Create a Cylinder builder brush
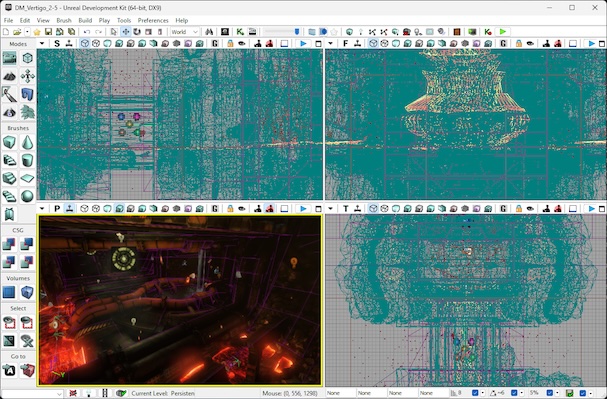 point(27,160)
